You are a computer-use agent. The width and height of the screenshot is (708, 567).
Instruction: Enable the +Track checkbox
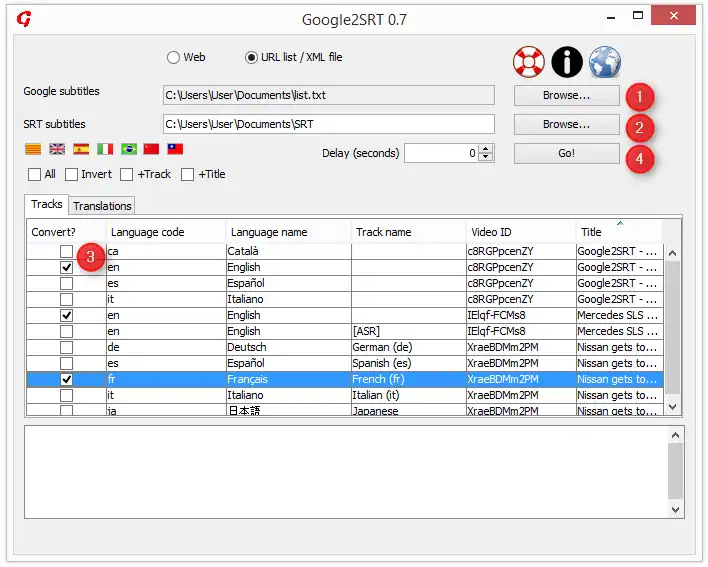click(x=126, y=174)
